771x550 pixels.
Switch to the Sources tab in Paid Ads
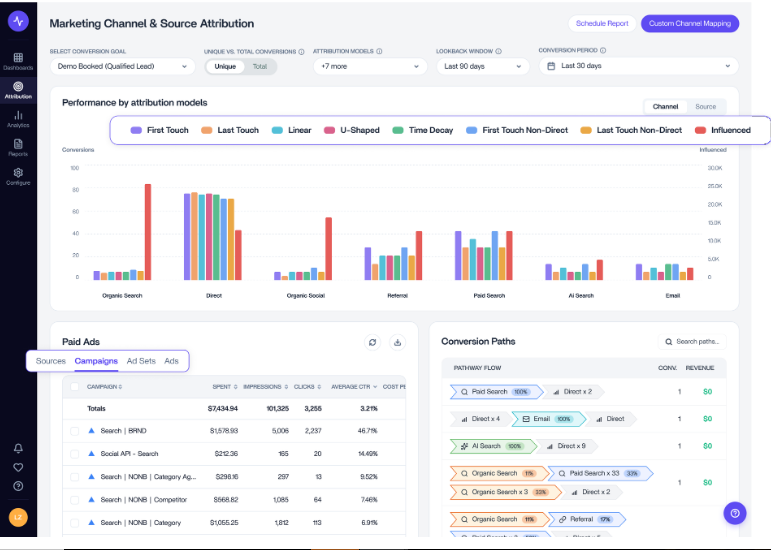[51, 361]
